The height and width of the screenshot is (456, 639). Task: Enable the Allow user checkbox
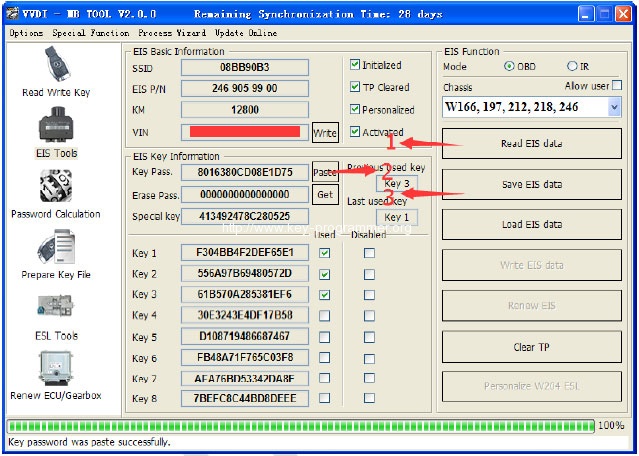click(617, 85)
